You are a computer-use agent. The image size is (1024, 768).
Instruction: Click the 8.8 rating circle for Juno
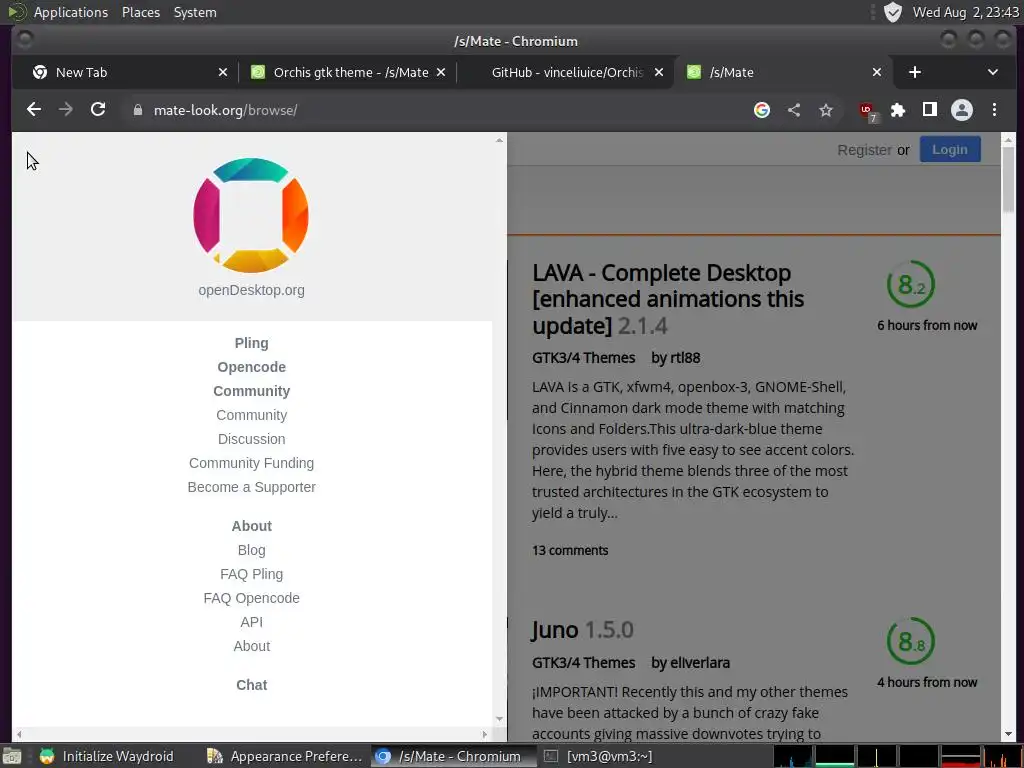910,641
